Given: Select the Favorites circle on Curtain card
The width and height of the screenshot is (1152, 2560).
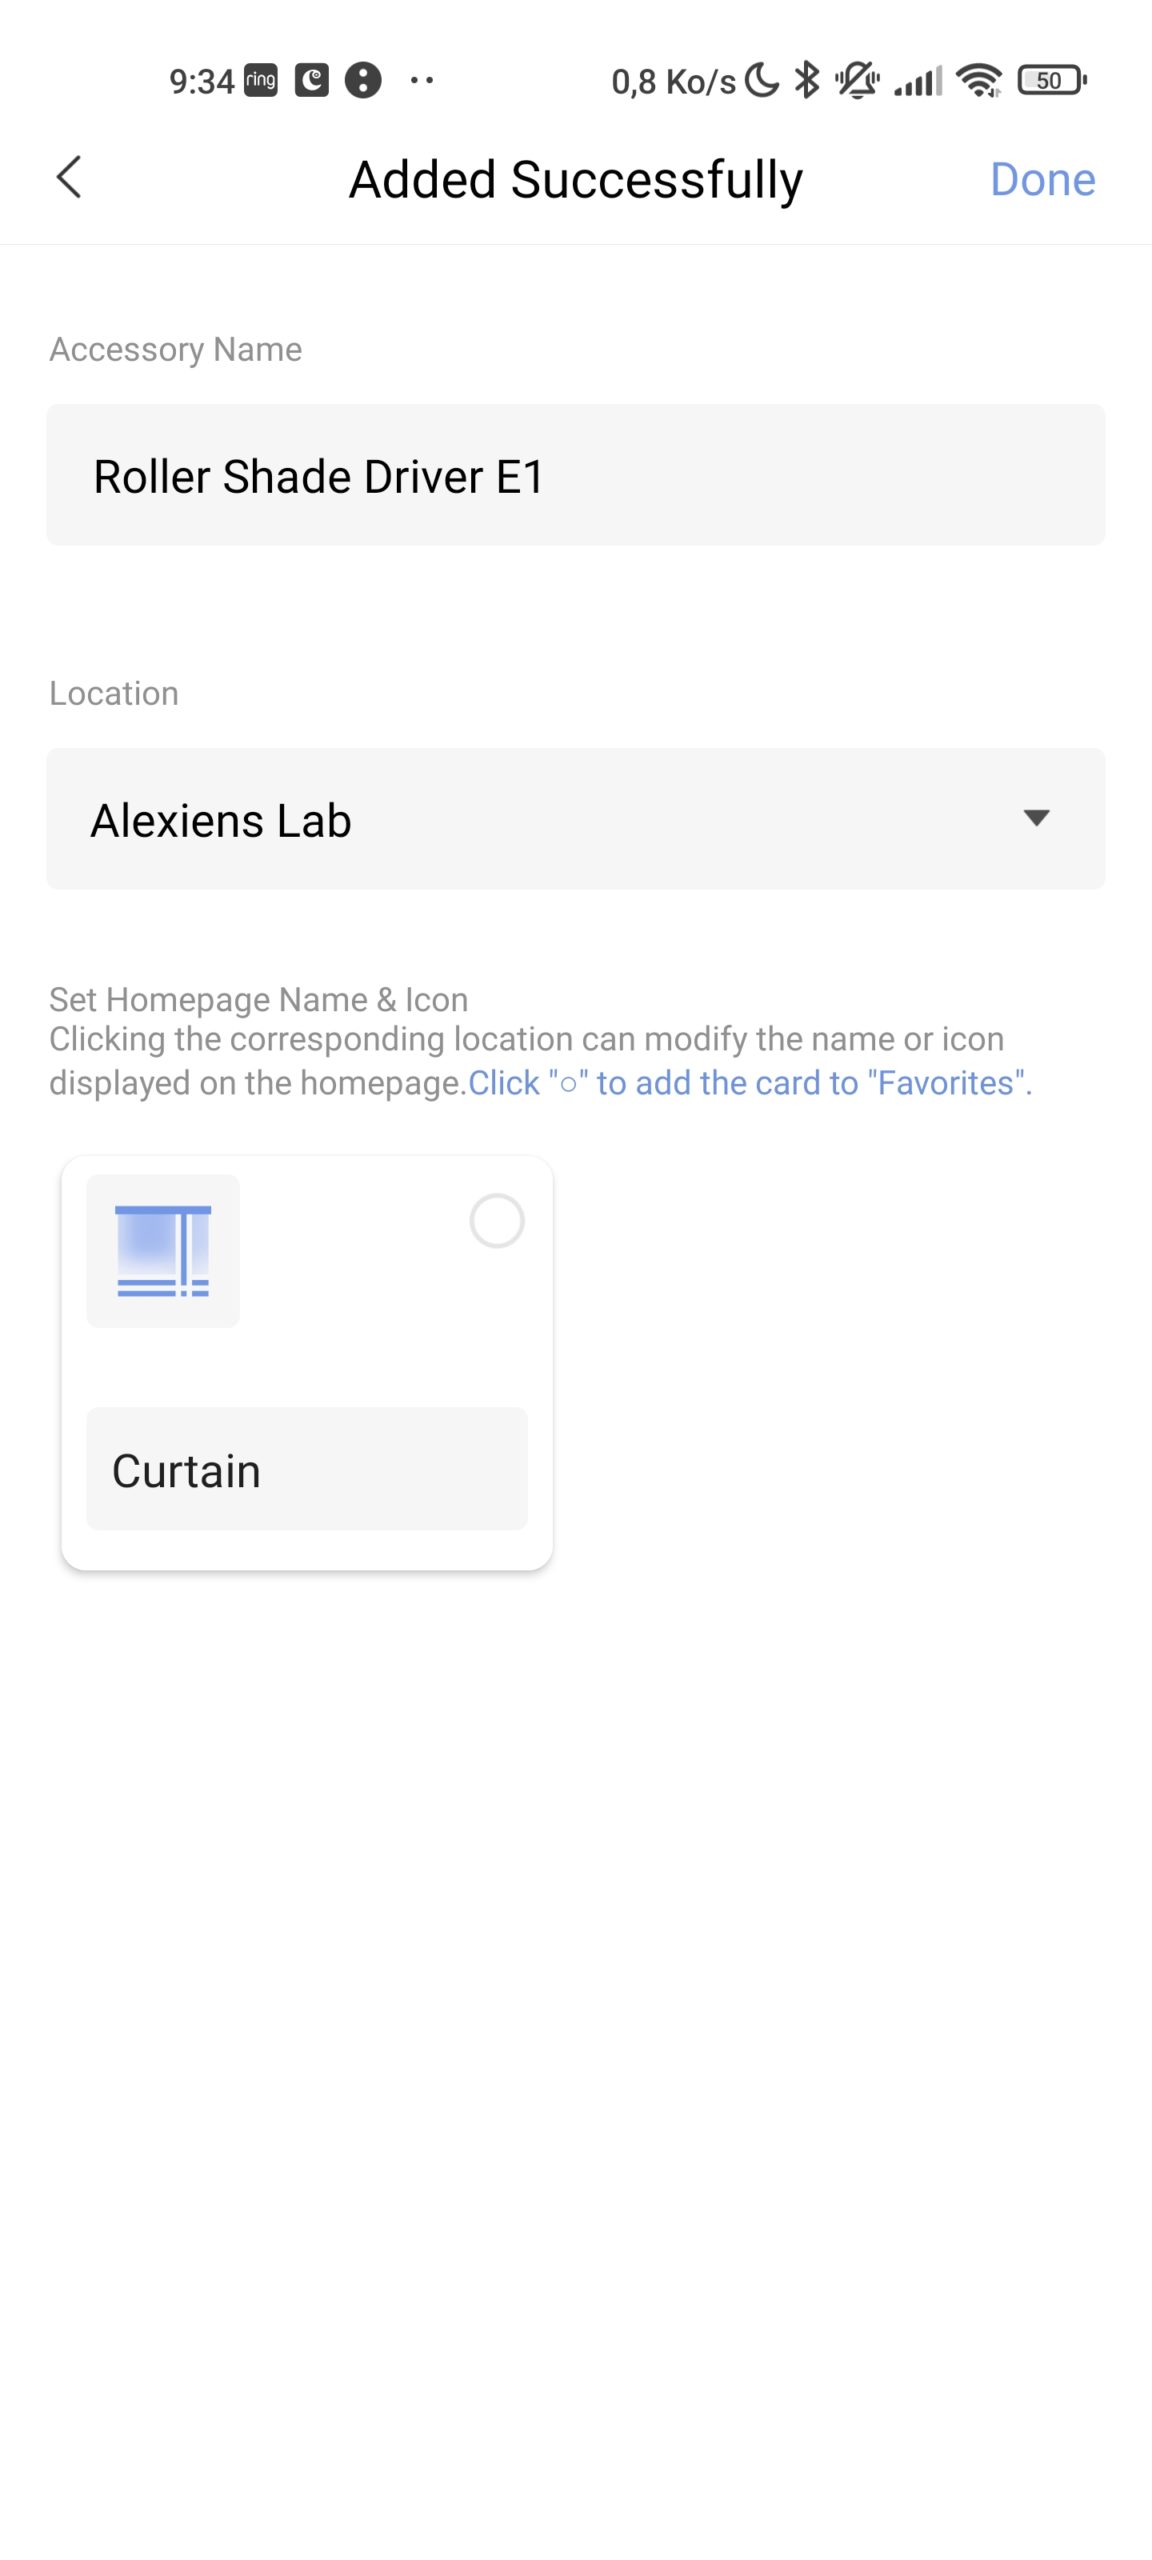Looking at the screenshot, I should pos(497,1220).
